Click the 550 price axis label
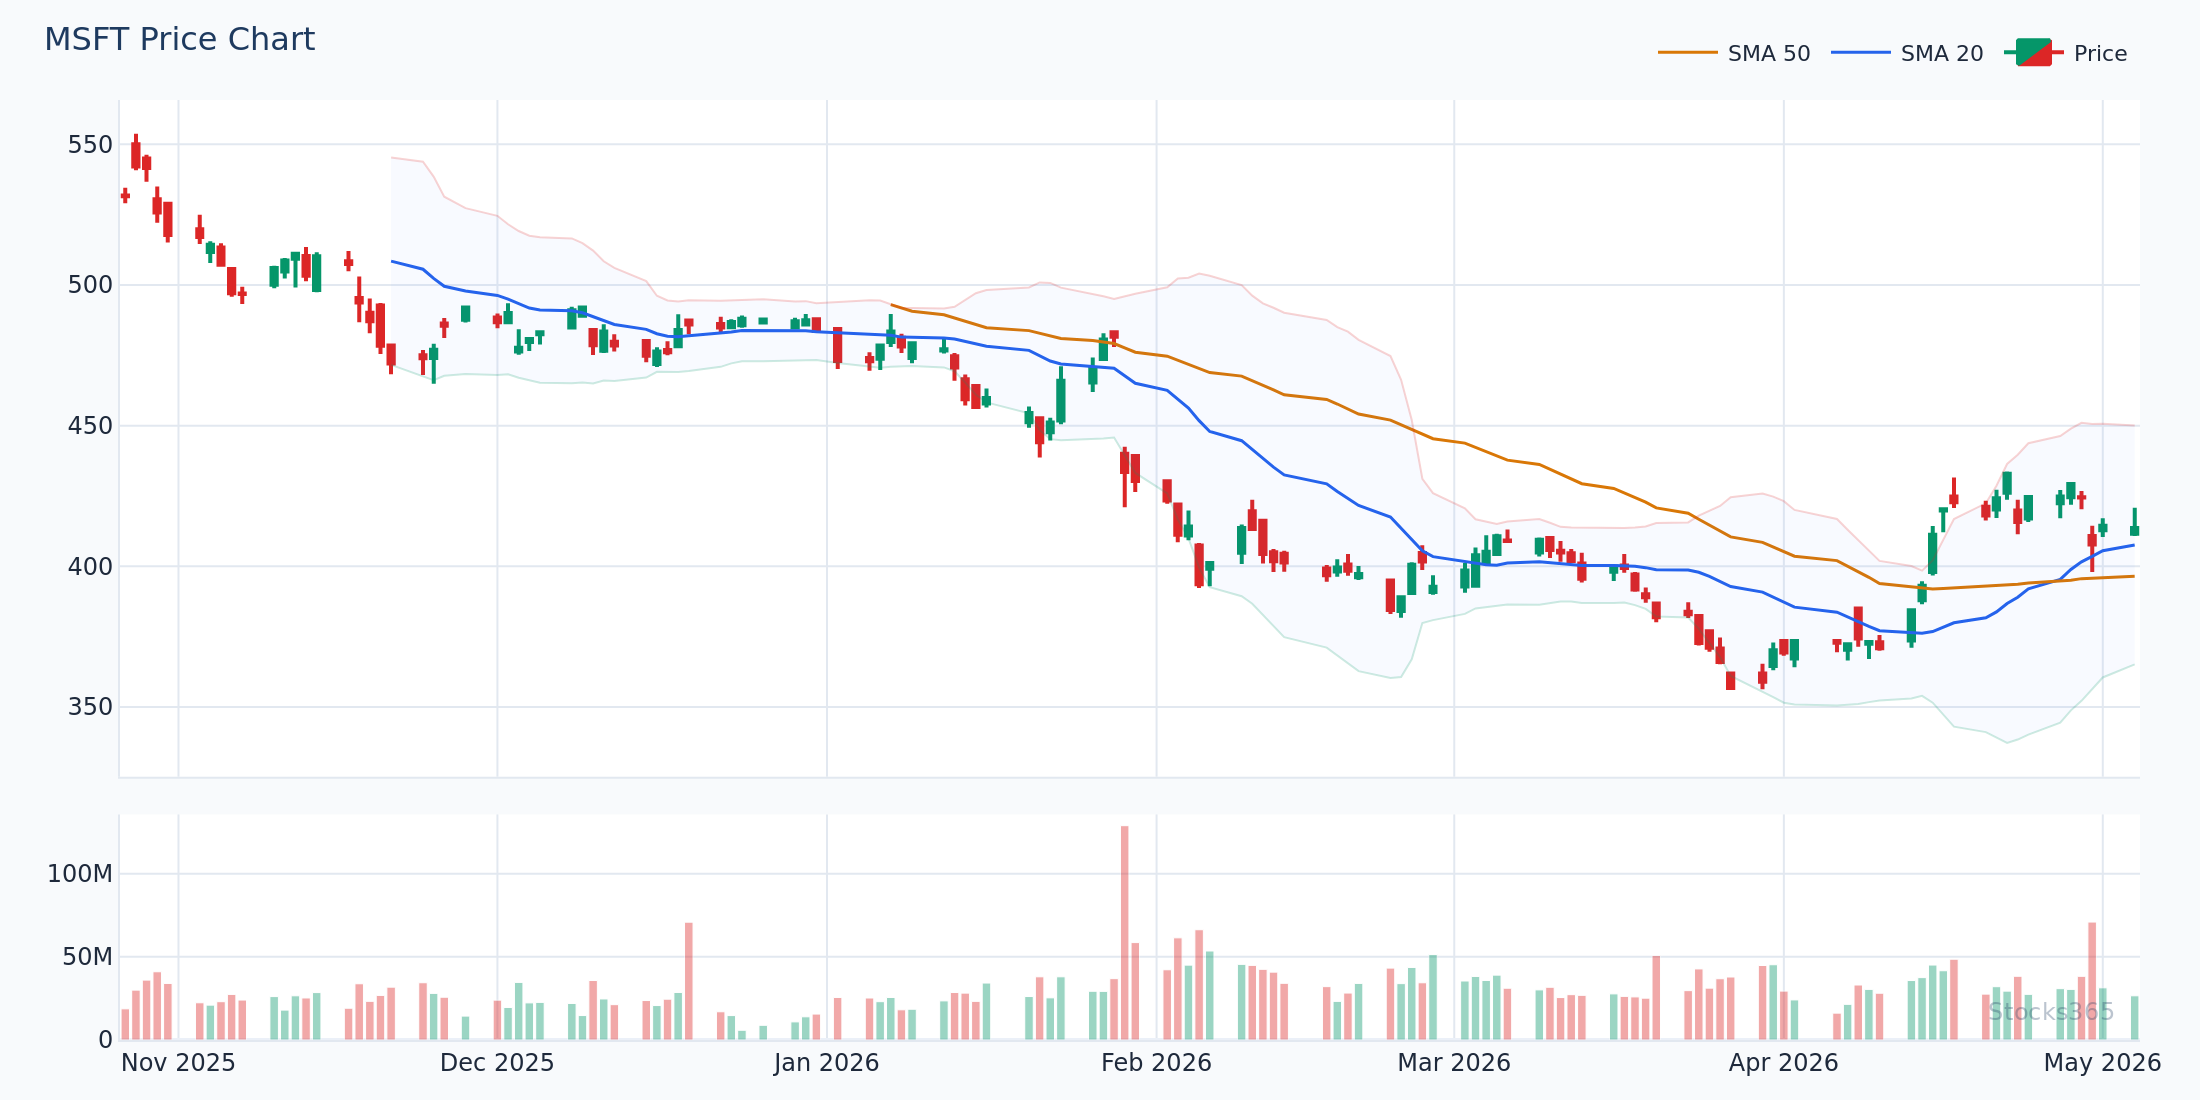The width and height of the screenshot is (2200, 1100). point(90,145)
